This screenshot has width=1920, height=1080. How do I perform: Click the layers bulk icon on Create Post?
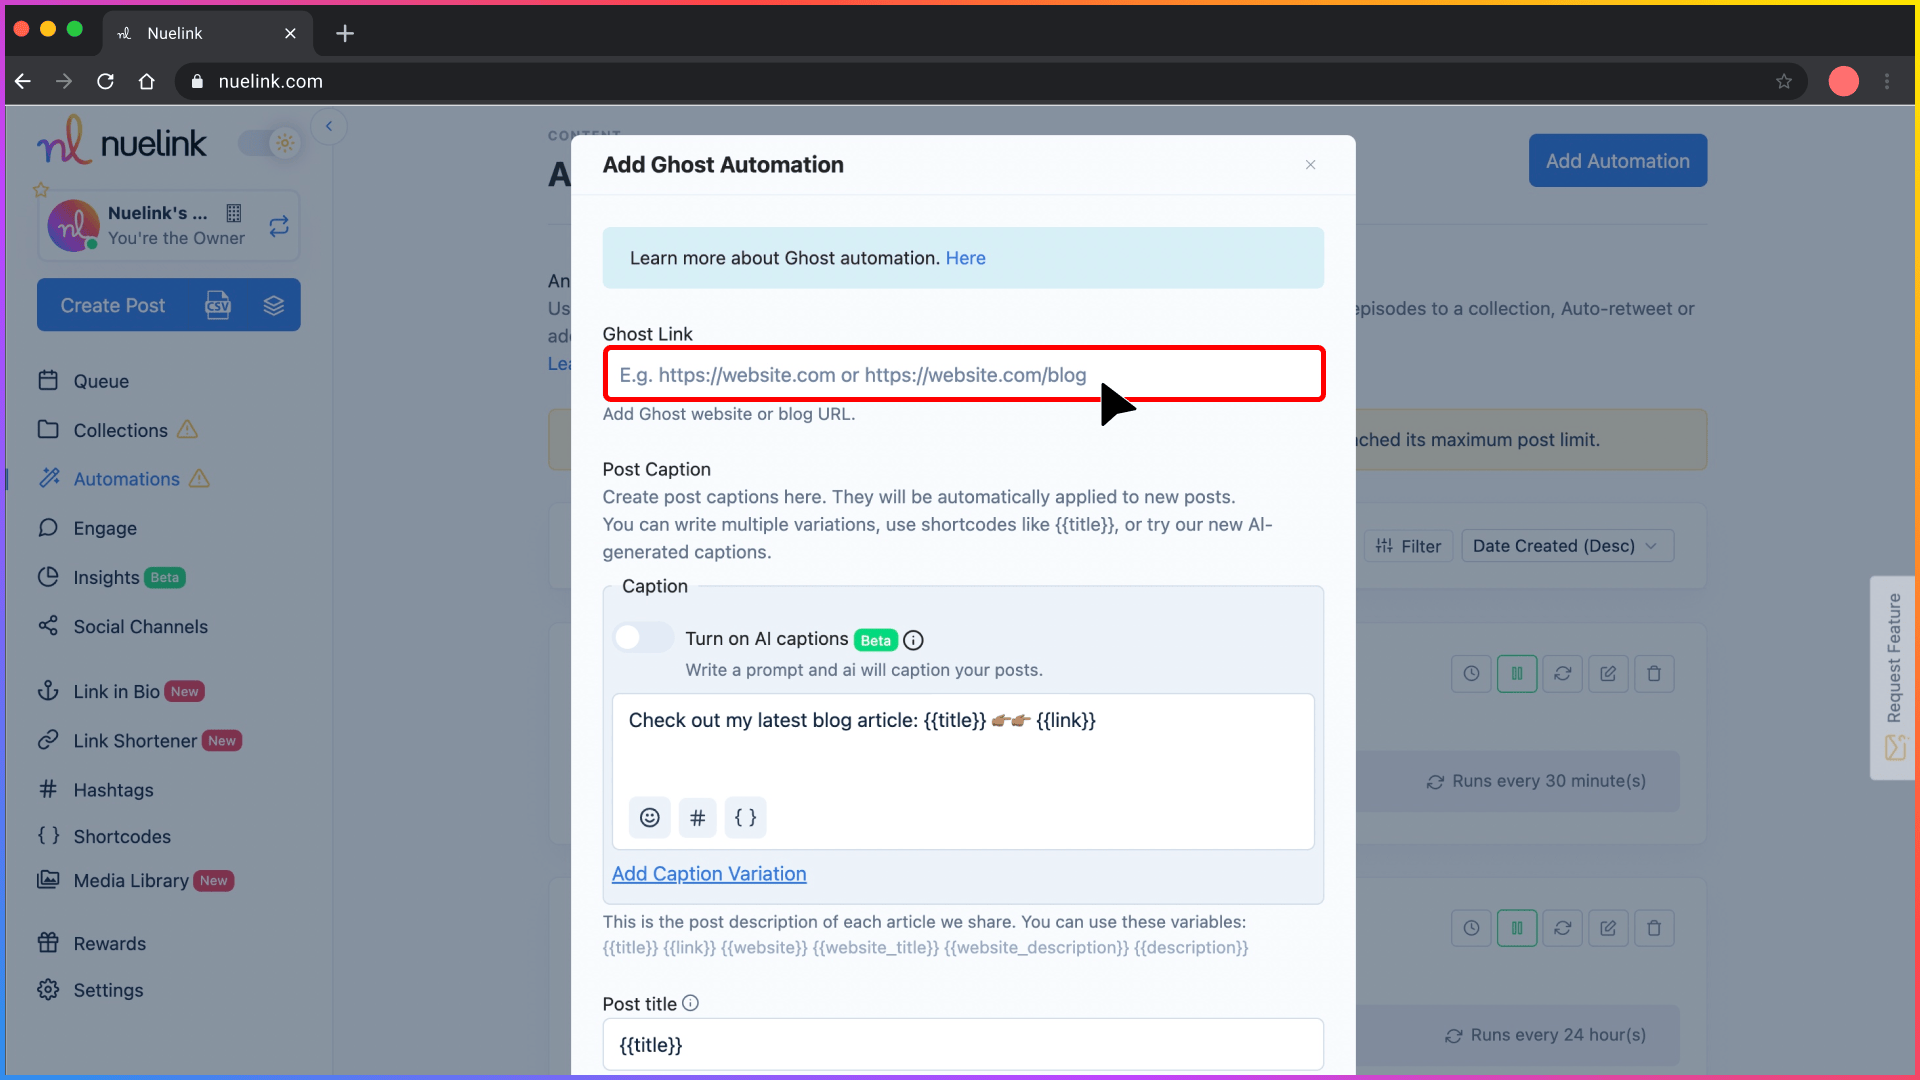pos(274,305)
